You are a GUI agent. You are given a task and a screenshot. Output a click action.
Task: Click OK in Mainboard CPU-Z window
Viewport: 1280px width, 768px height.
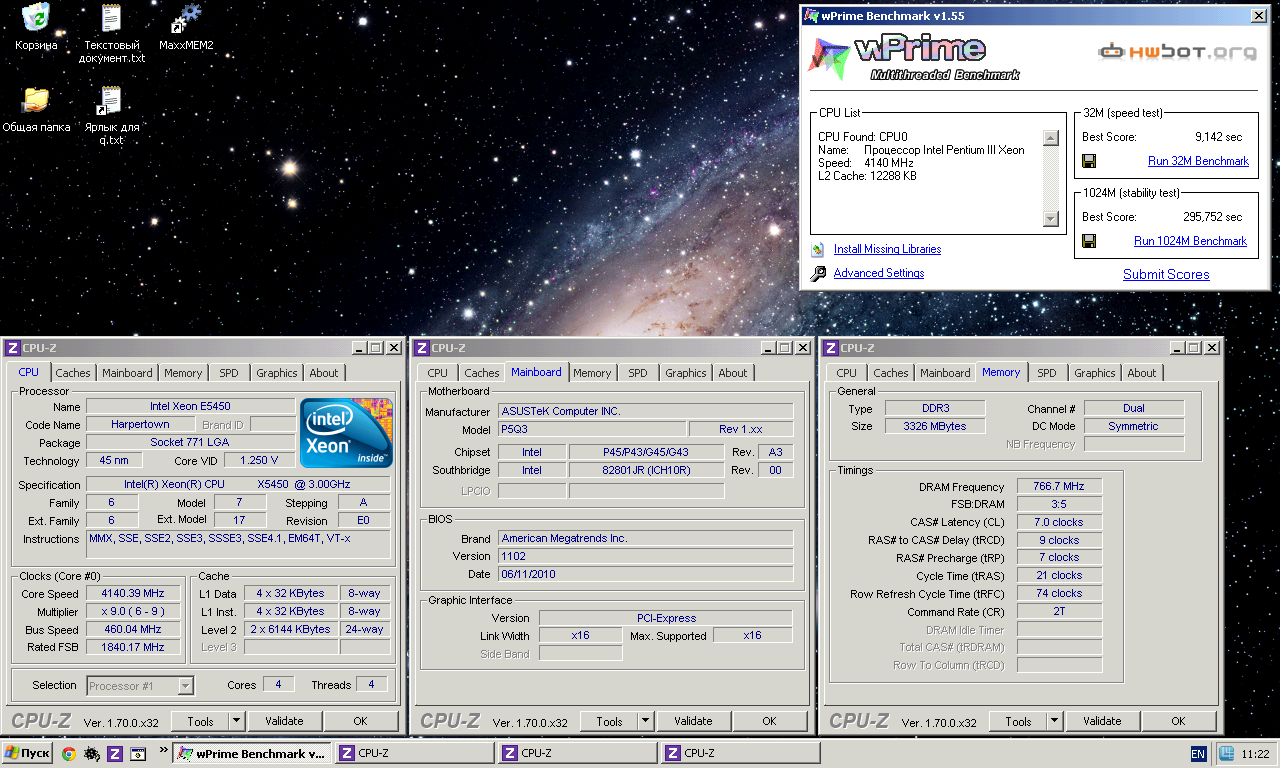769,721
